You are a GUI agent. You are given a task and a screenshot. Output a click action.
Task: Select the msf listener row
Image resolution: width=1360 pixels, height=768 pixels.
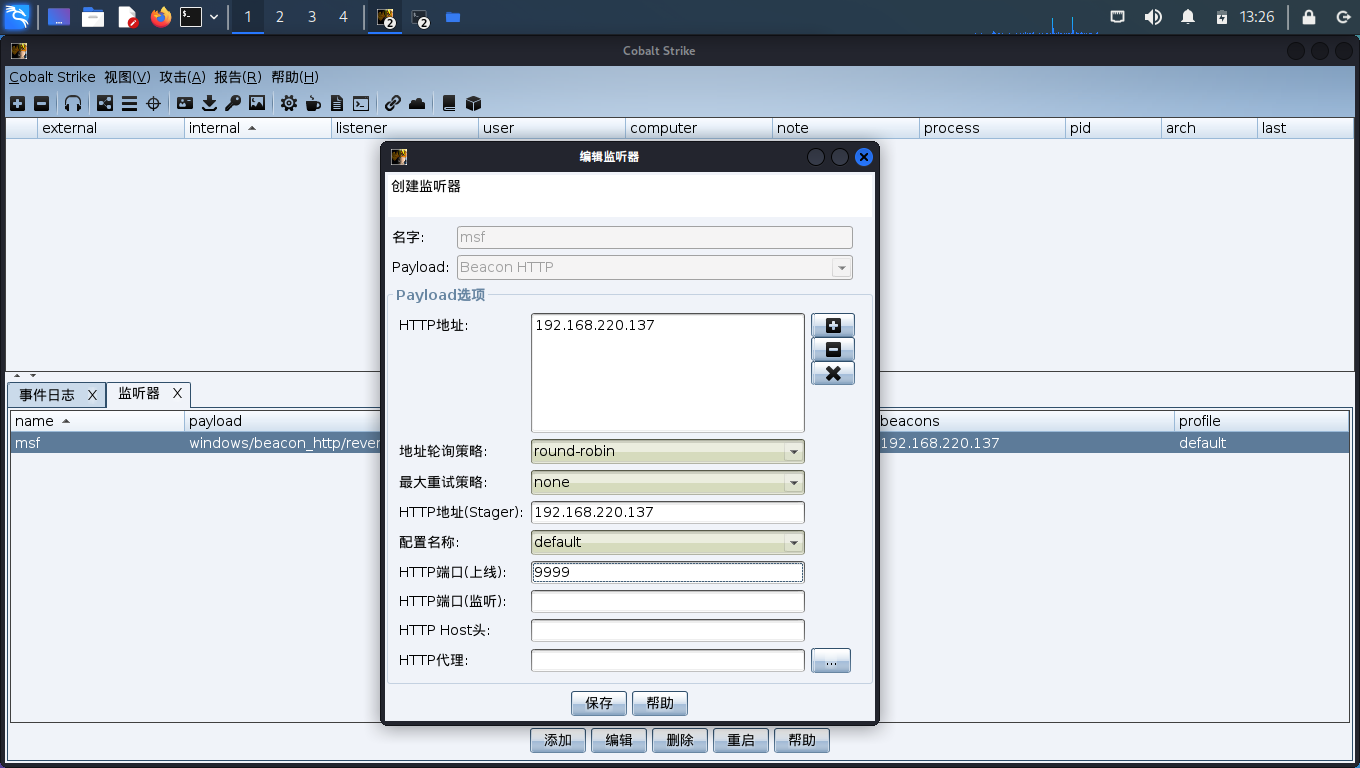[680, 443]
